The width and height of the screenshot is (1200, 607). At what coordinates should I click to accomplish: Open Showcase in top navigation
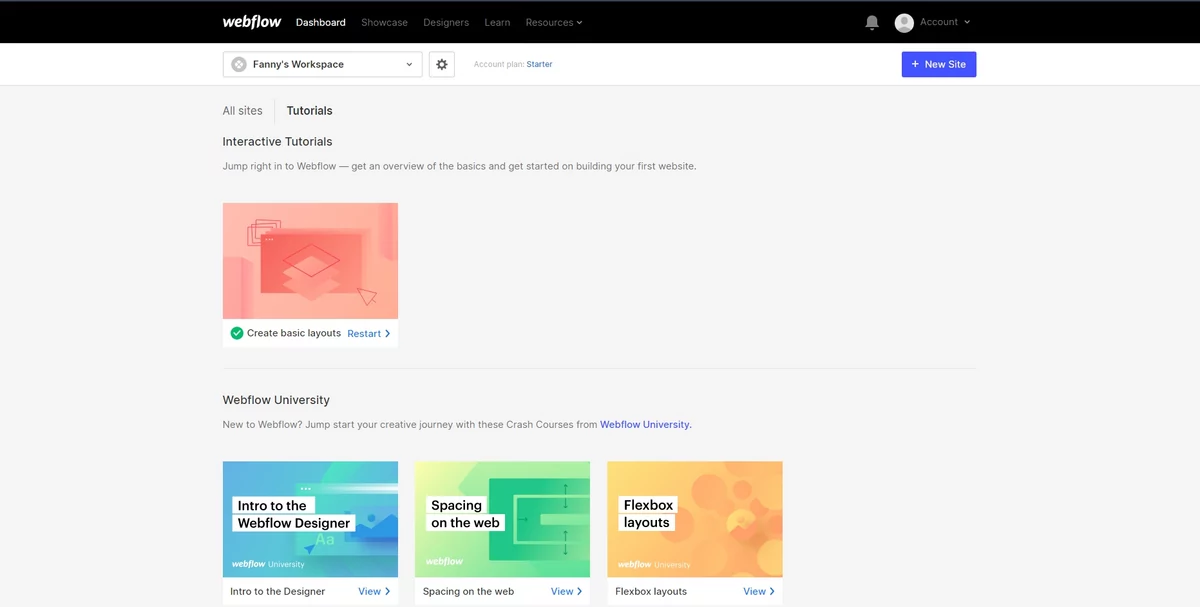point(384,22)
